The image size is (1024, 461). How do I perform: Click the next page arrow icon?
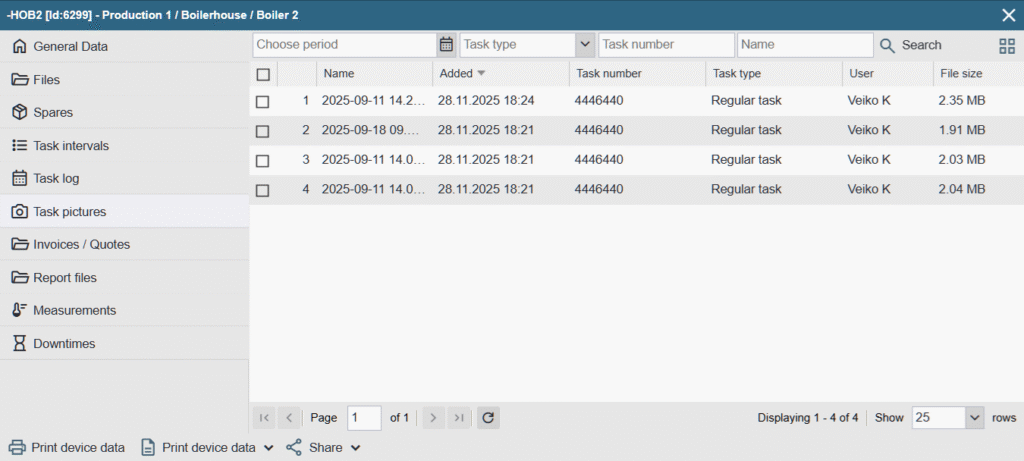(432, 417)
